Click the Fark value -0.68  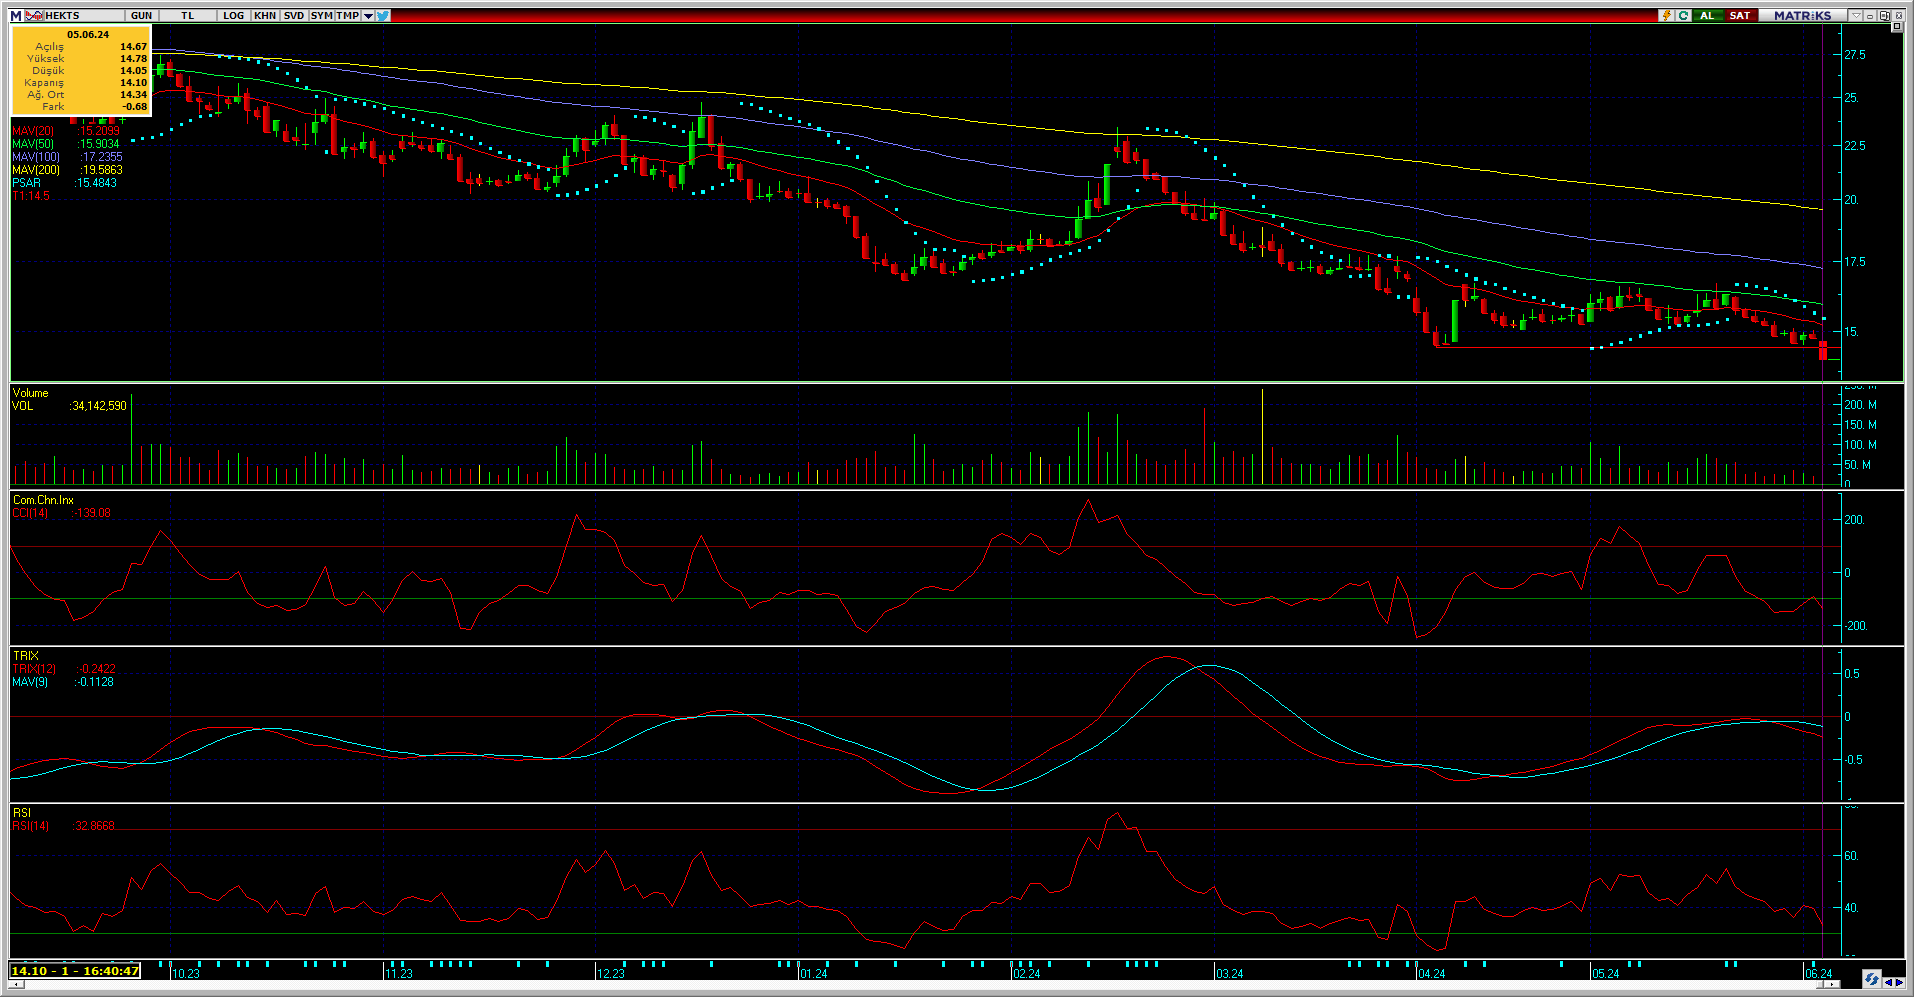(x=135, y=107)
